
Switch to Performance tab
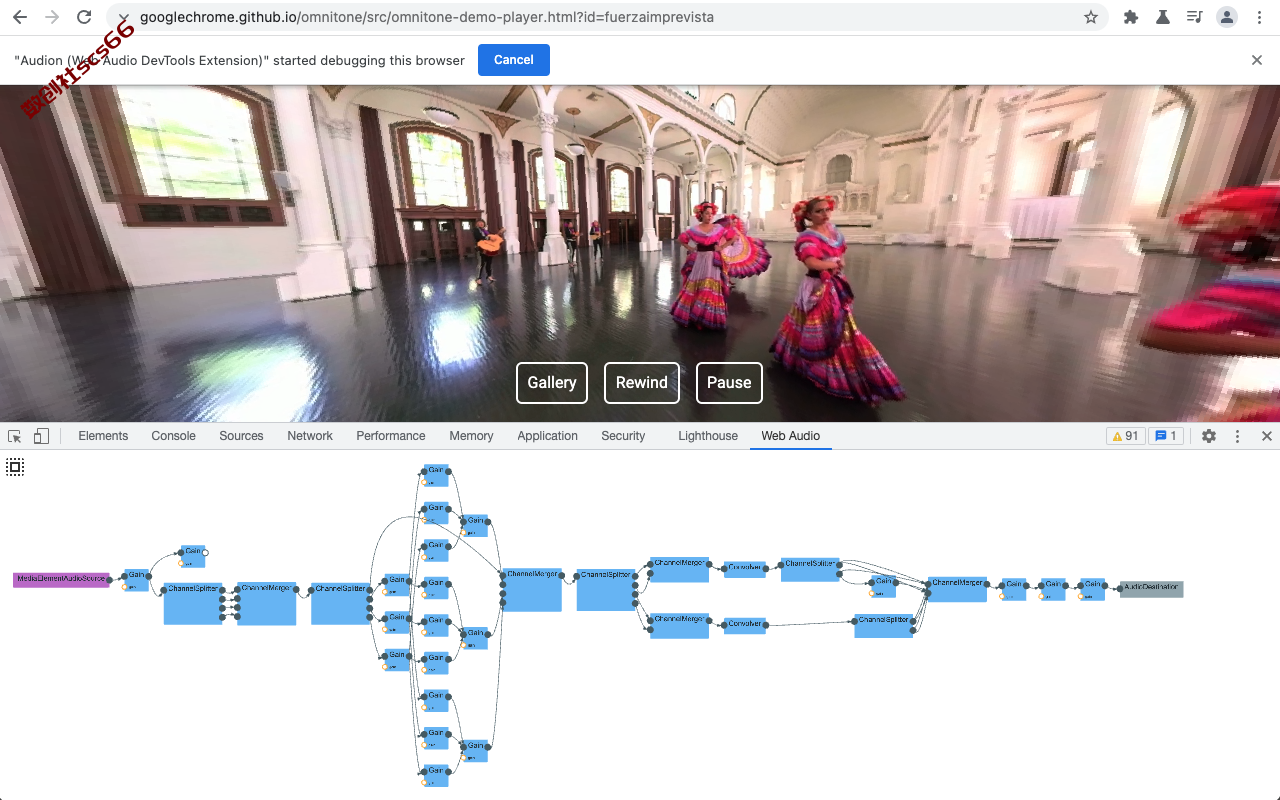pyautogui.click(x=391, y=436)
